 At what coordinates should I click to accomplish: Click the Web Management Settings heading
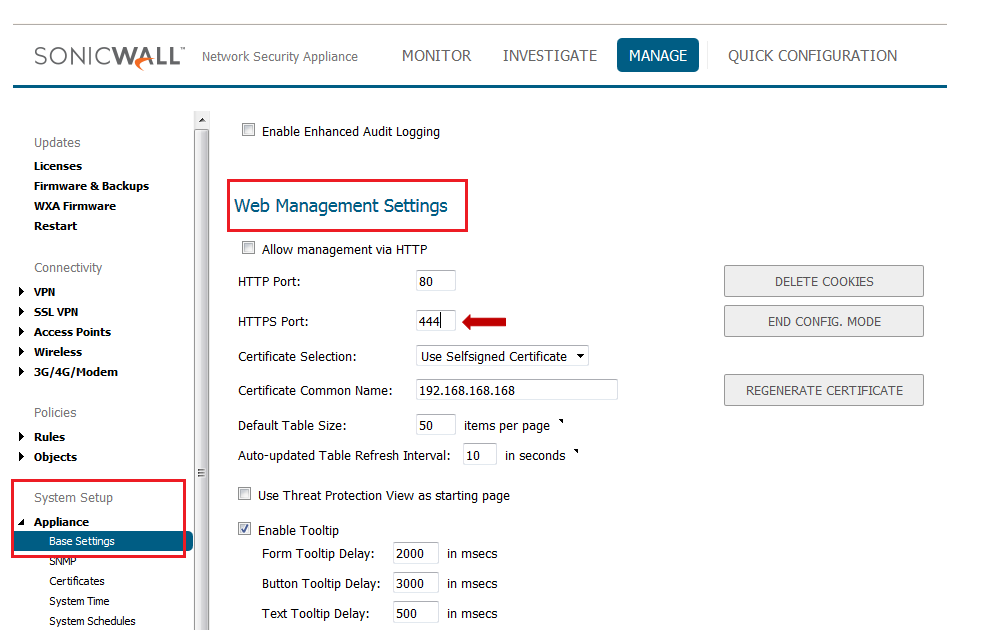pos(341,206)
